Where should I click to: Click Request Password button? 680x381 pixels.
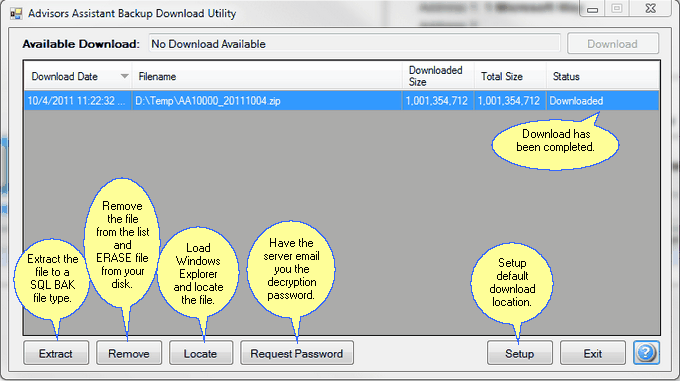point(297,353)
